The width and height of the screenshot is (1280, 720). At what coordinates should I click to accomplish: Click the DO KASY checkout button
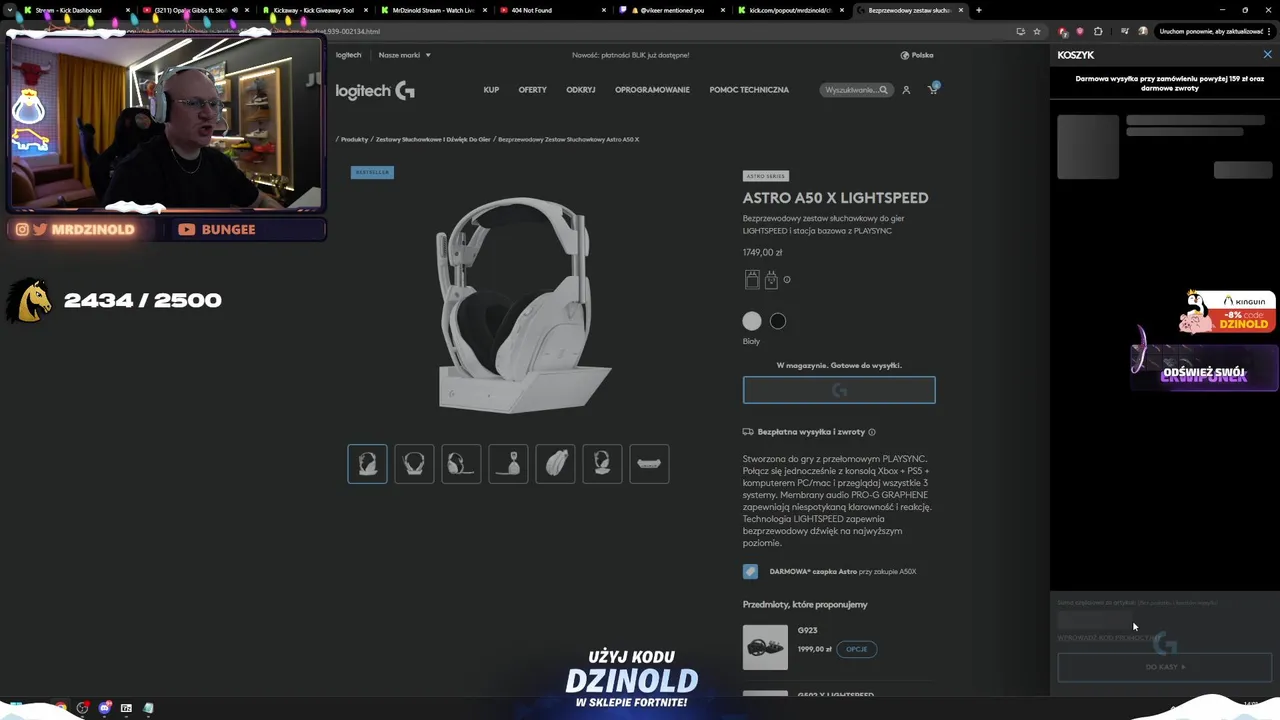point(1164,667)
